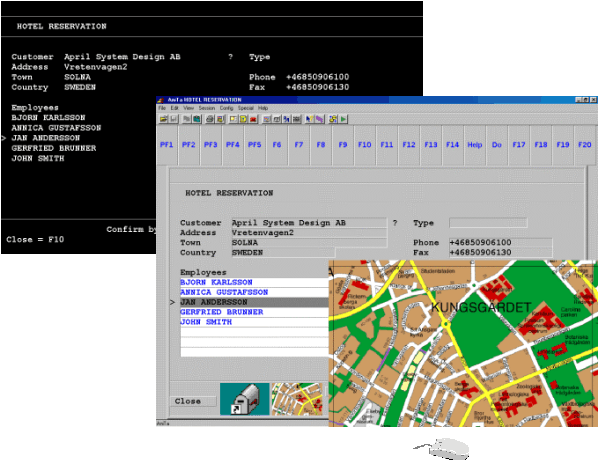Open the Help menu in menu bar
This screenshot has width=599, height=463.
263,108
